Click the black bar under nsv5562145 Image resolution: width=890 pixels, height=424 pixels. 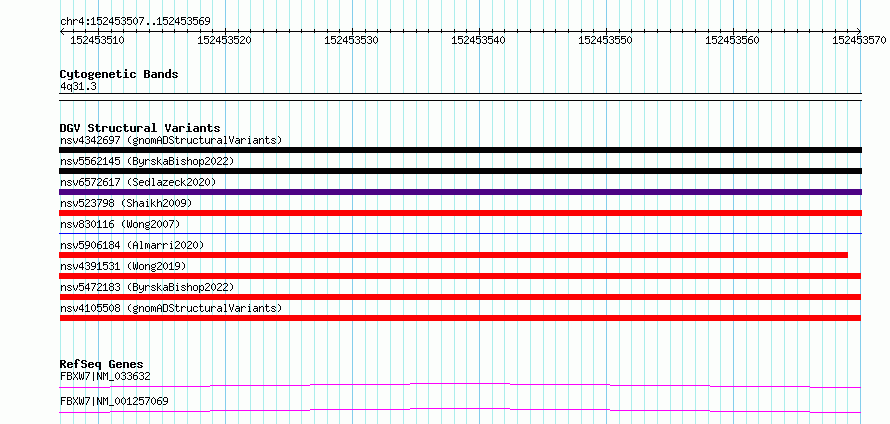pyautogui.click(x=460, y=171)
